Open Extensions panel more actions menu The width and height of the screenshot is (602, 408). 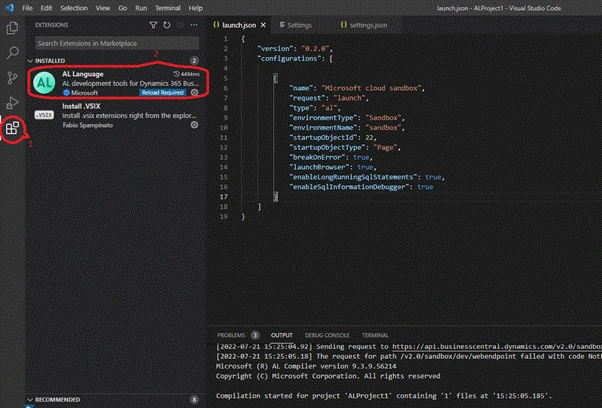[x=194, y=25]
